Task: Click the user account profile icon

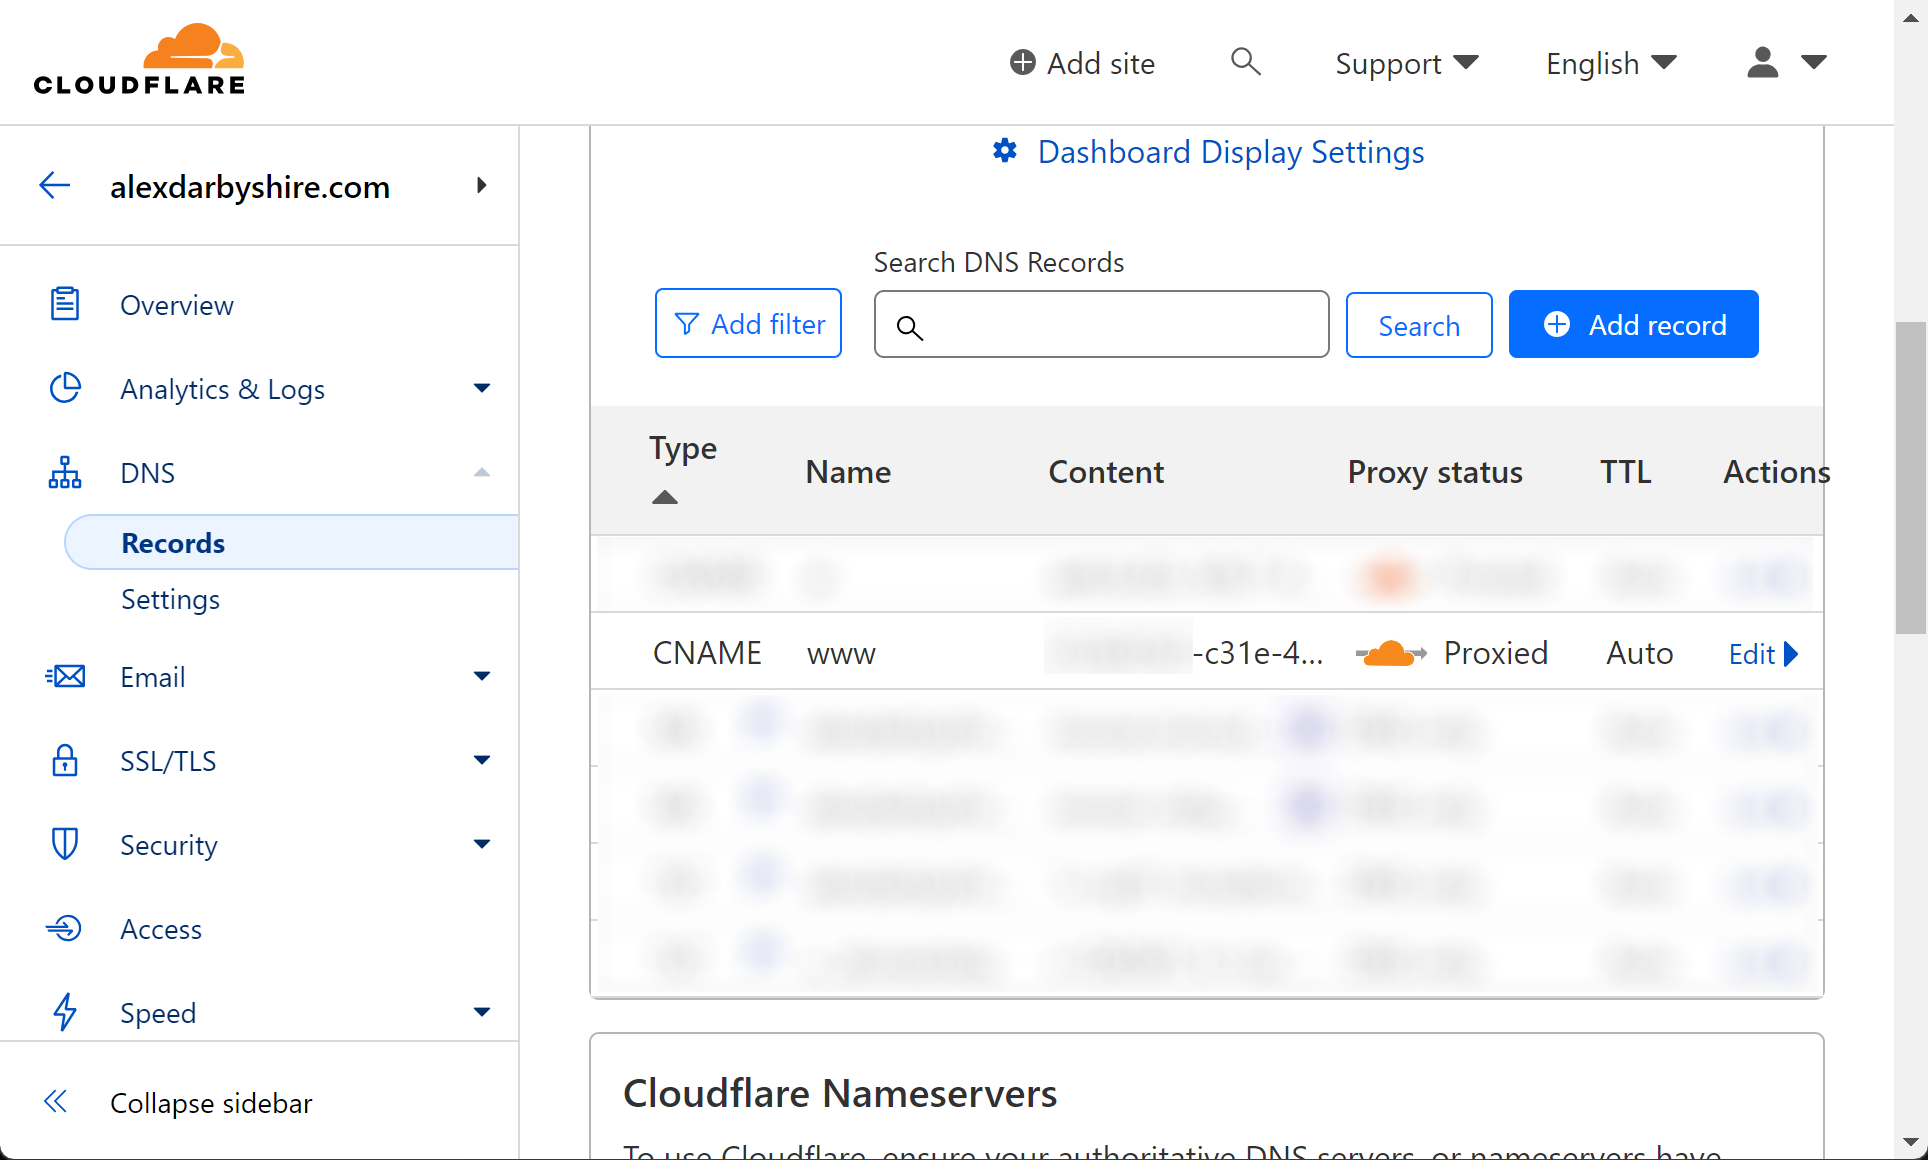Action: pyautogui.click(x=1762, y=62)
